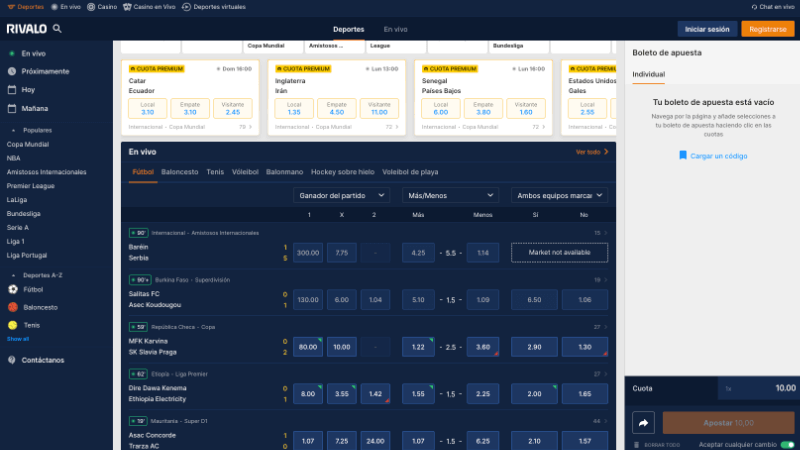Select the Individual bet slip tab
Image resolution: width=800 pixels, height=450 pixels.
coord(648,74)
